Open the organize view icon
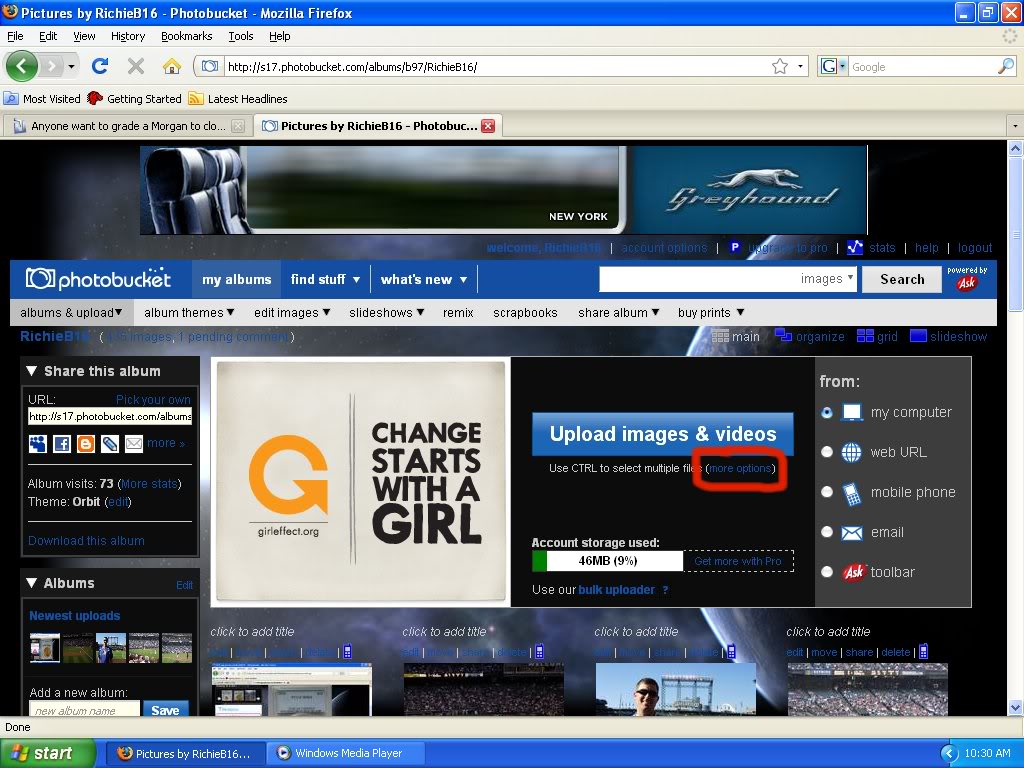The image size is (1024, 768). click(x=783, y=336)
